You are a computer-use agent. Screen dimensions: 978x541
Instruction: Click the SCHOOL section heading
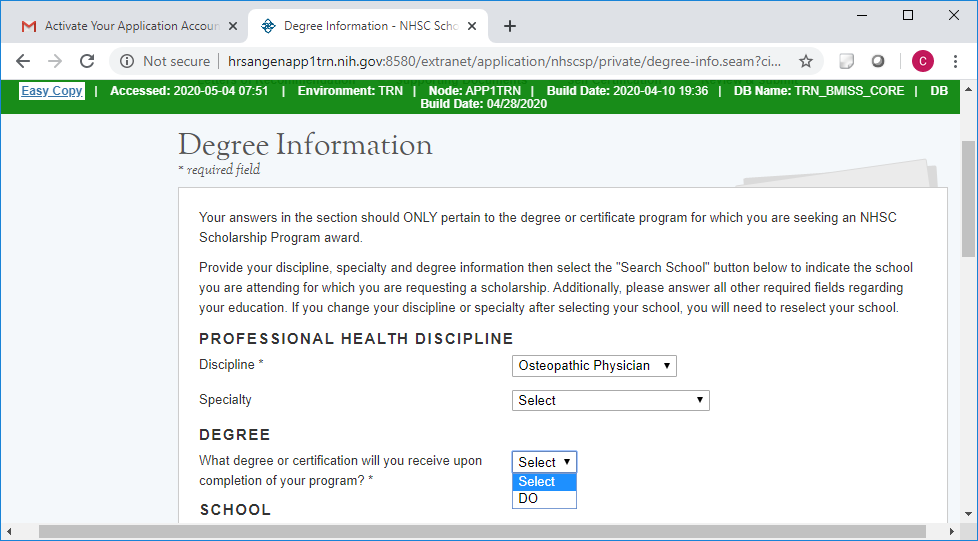[235, 510]
